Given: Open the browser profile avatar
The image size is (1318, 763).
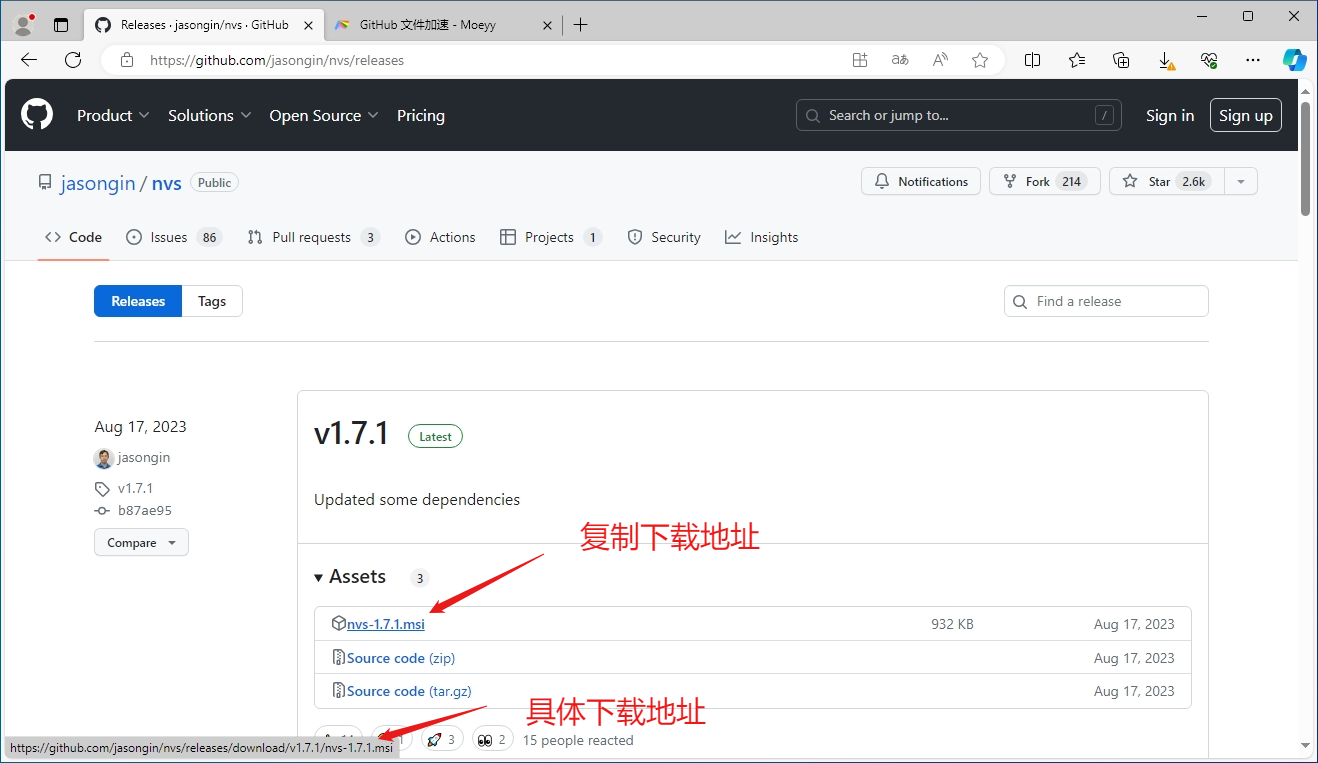Looking at the screenshot, I should pyautogui.click(x=24, y=24).
